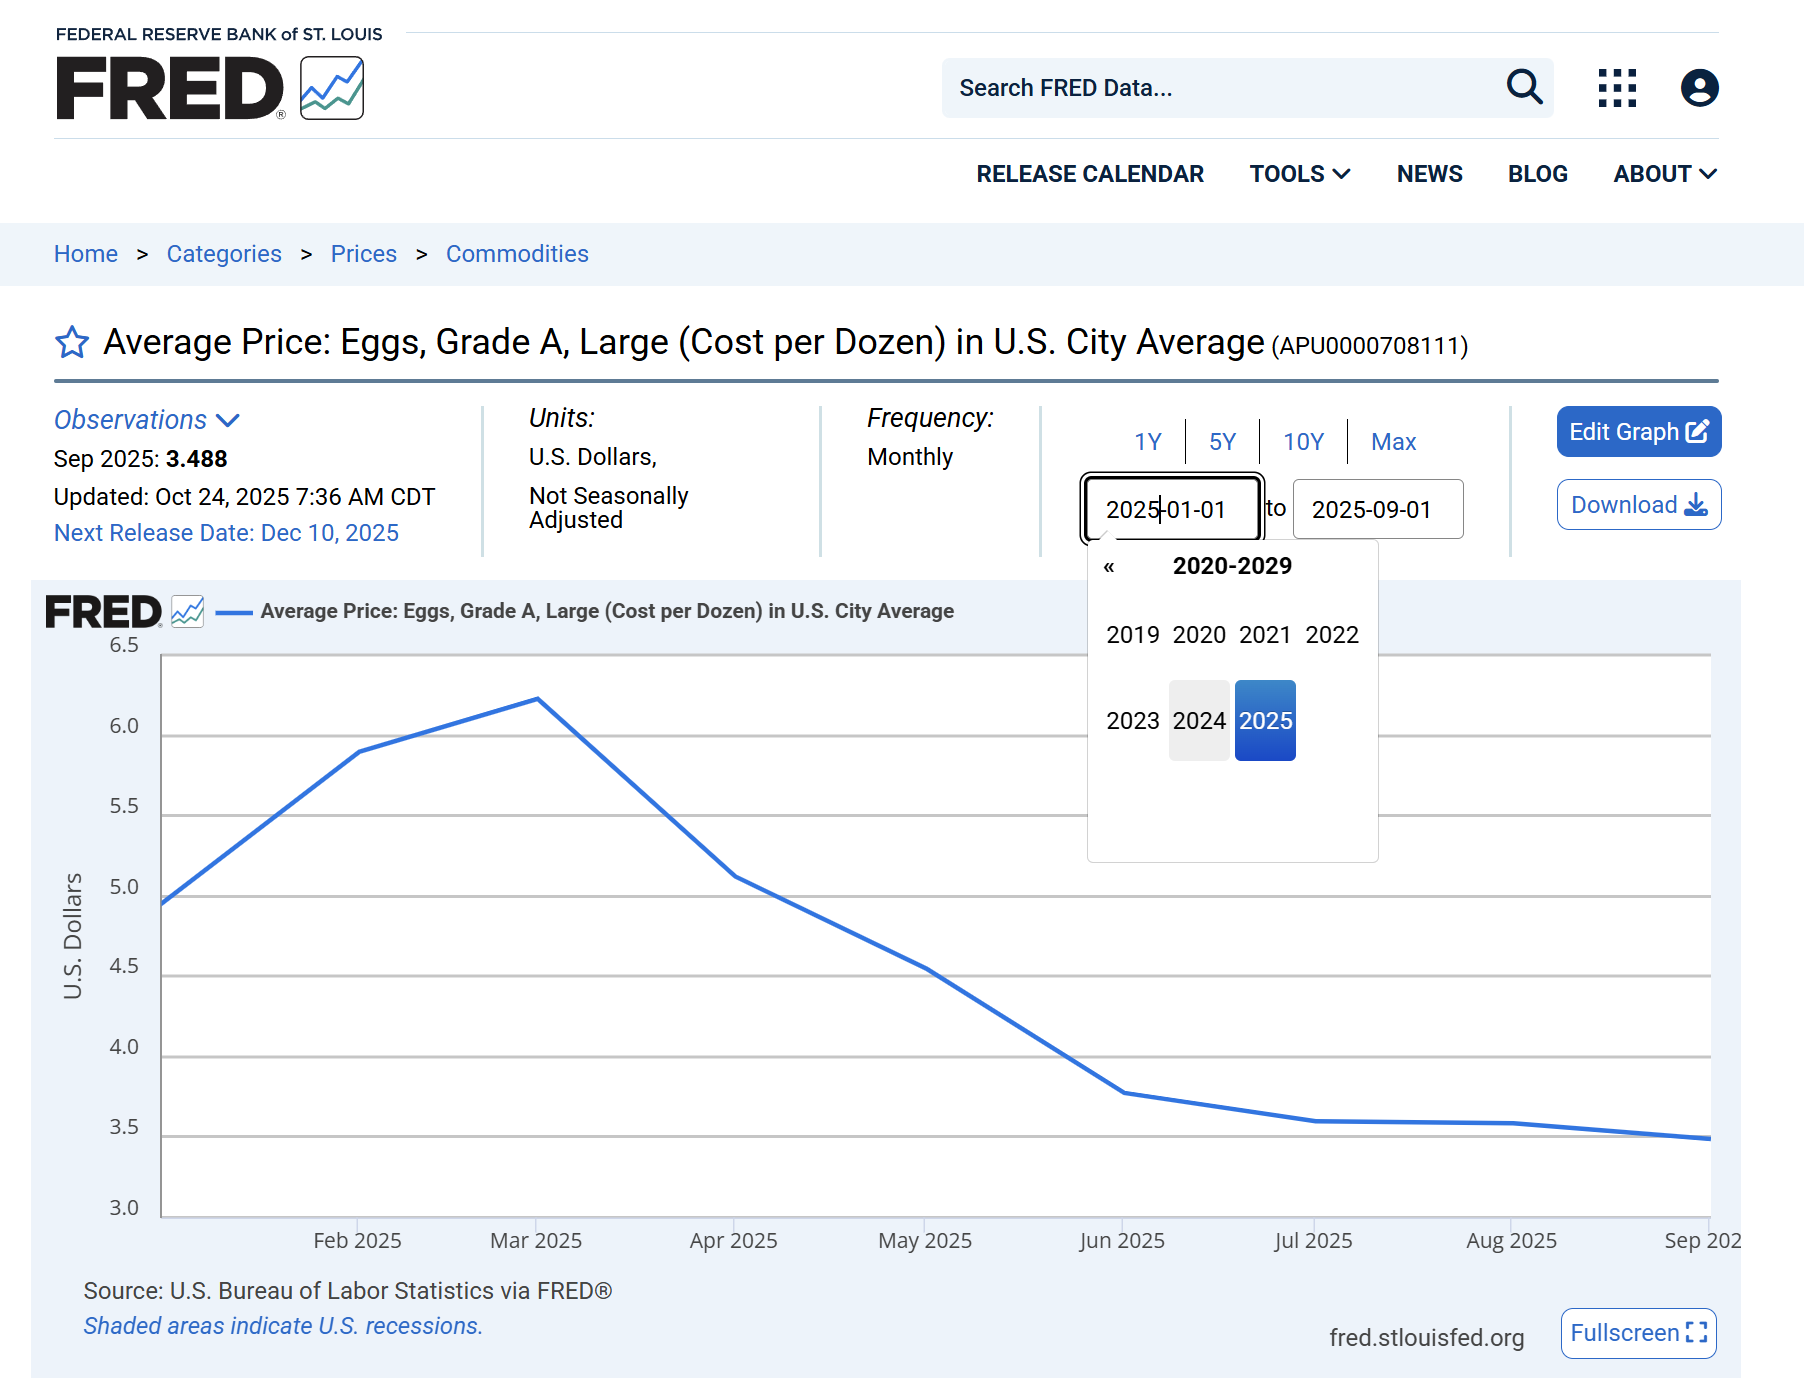The image size is (1804, 1383).
Task: Click the 'Not Seasonally Adjusted' units text
Action: (609, 508)
